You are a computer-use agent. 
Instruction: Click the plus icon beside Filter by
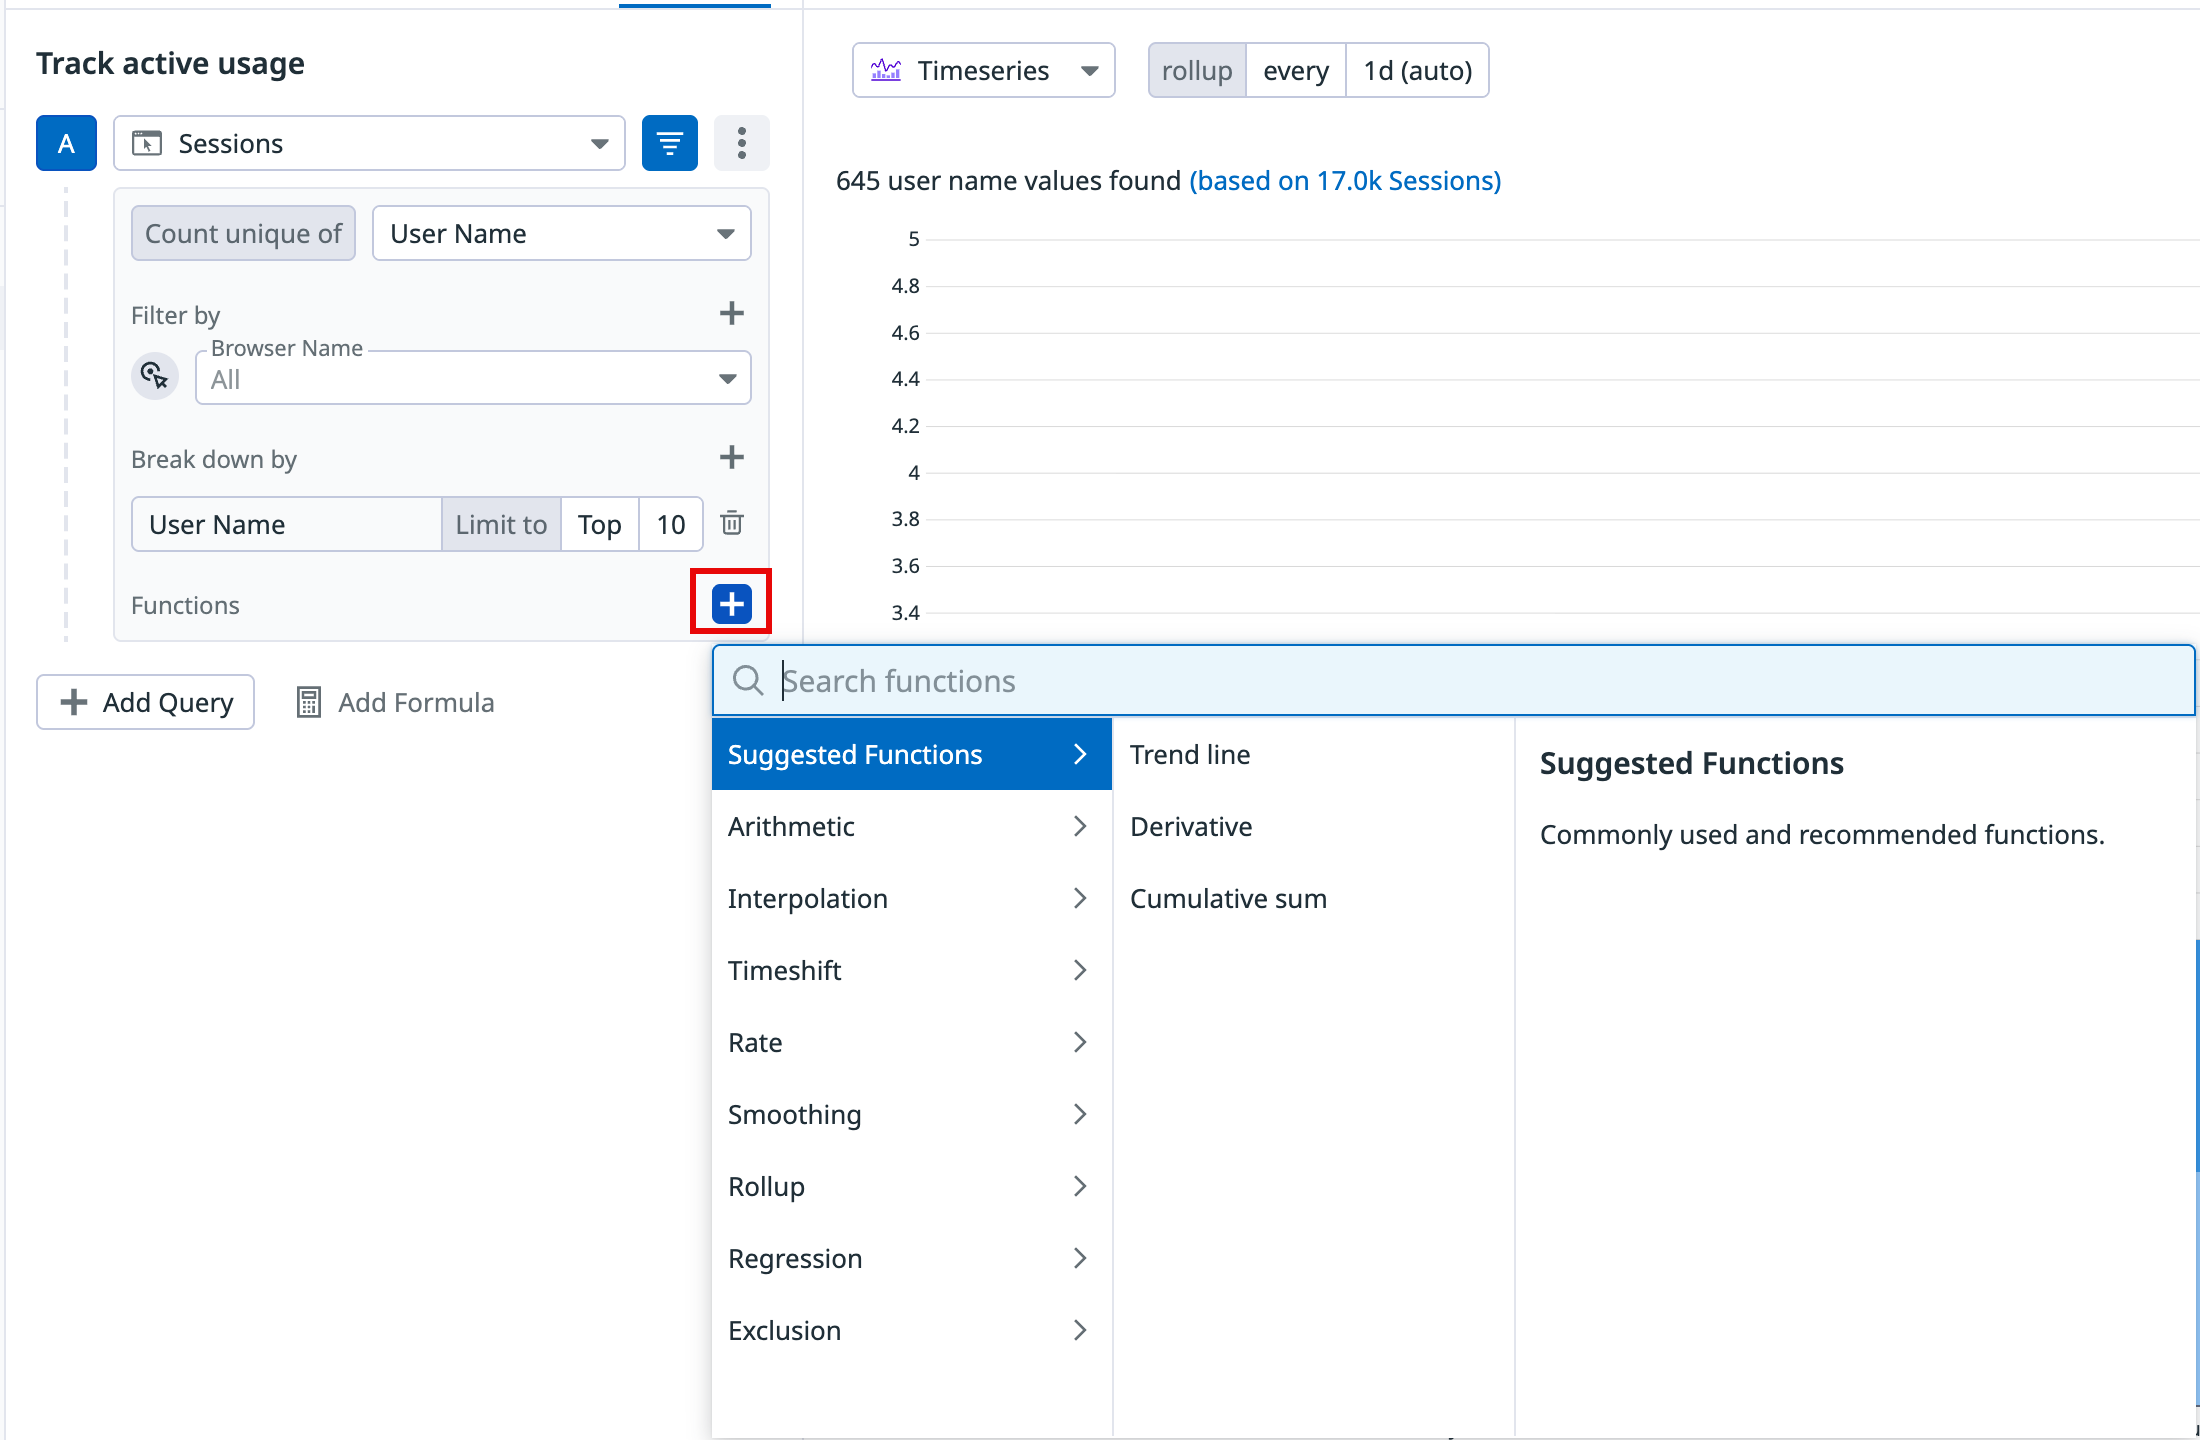tap(731, 314)
